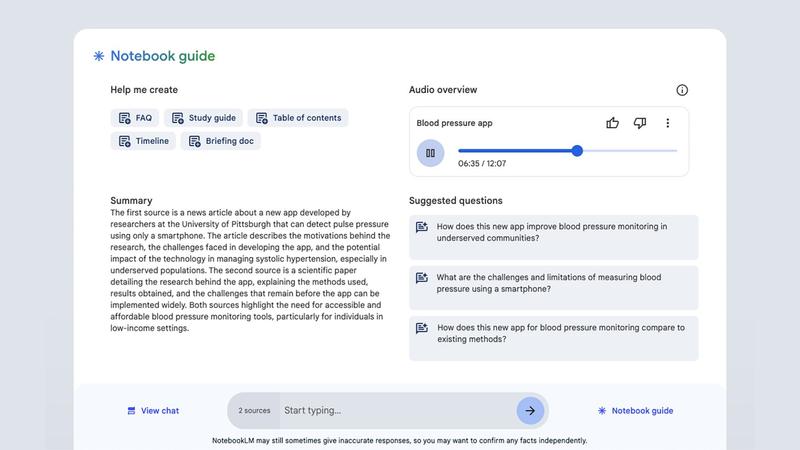
Task: Click the FAQ chip document icon
Action: click(x=124, y=118)
